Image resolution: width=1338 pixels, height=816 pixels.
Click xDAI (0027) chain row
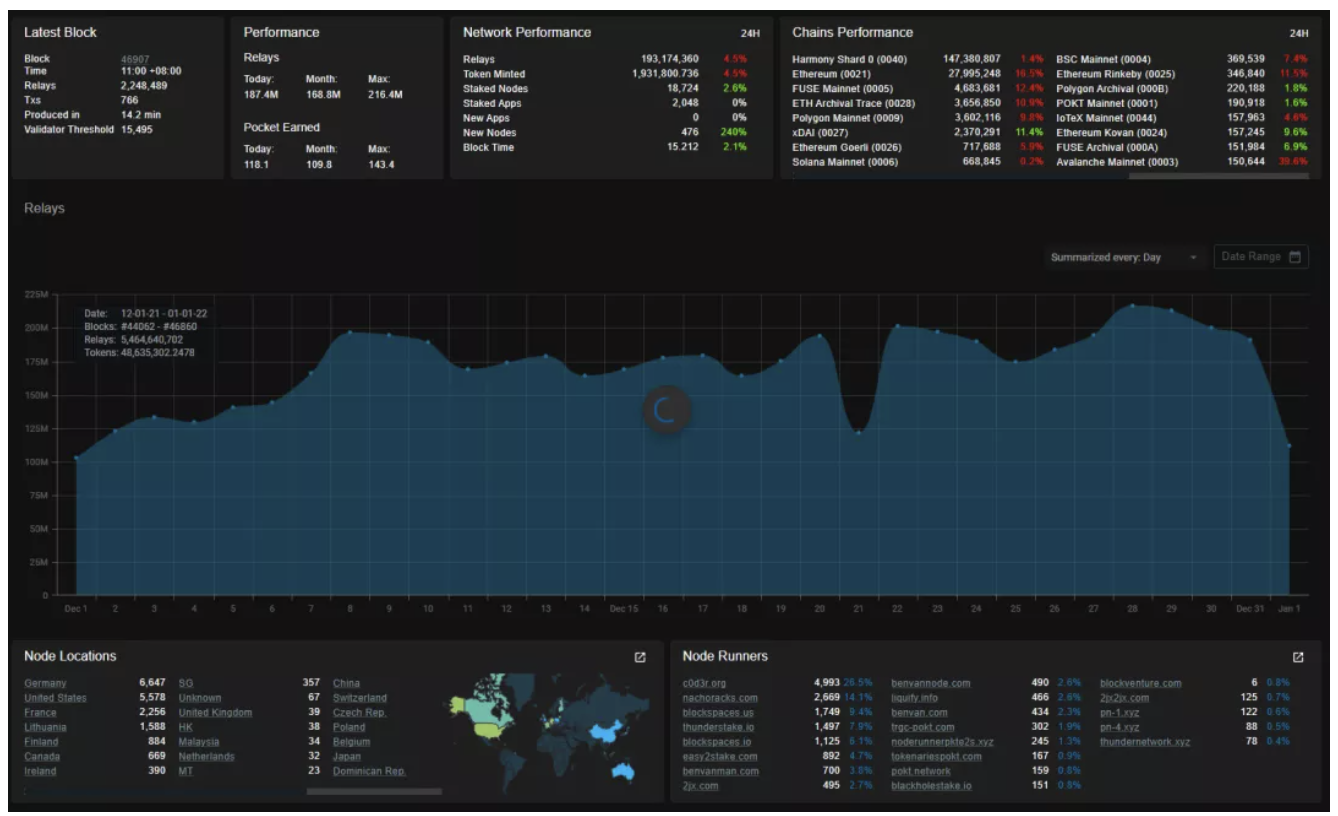(x=918, y=132)
